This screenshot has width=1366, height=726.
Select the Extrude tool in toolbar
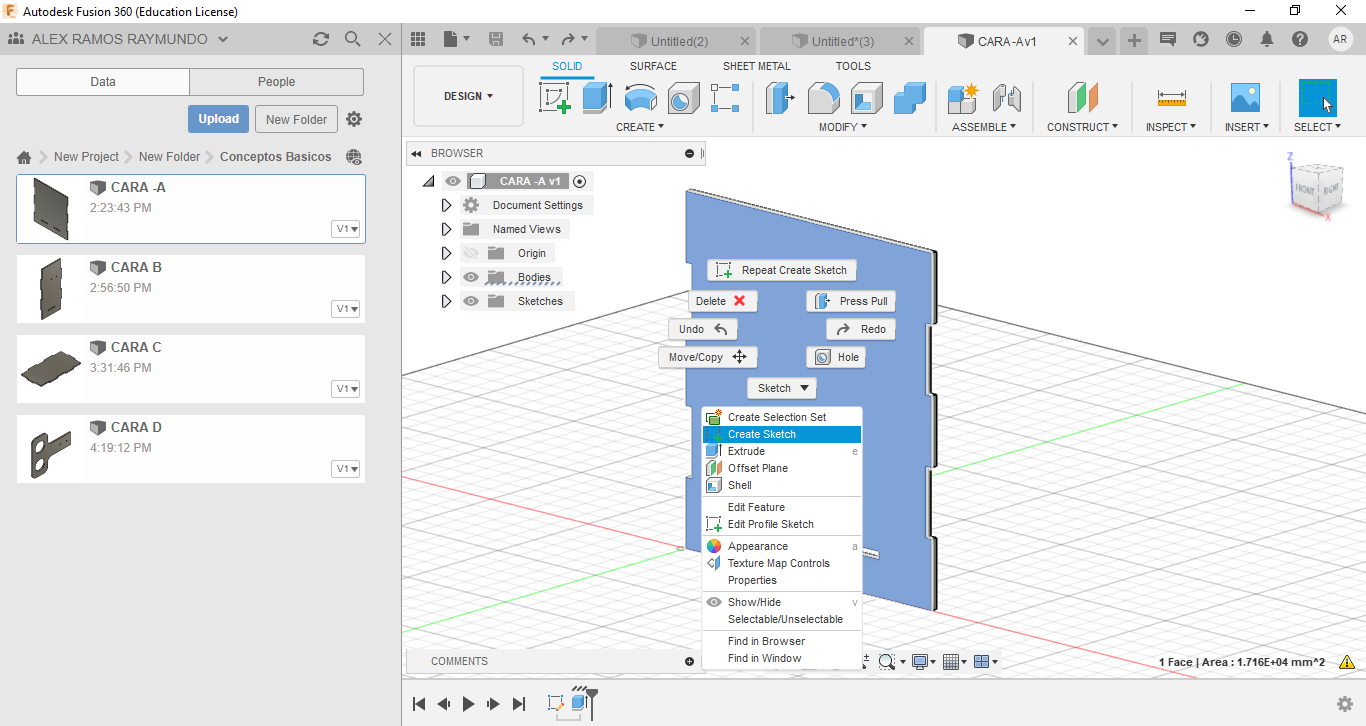pyautogui.click(x=598, y=98)
